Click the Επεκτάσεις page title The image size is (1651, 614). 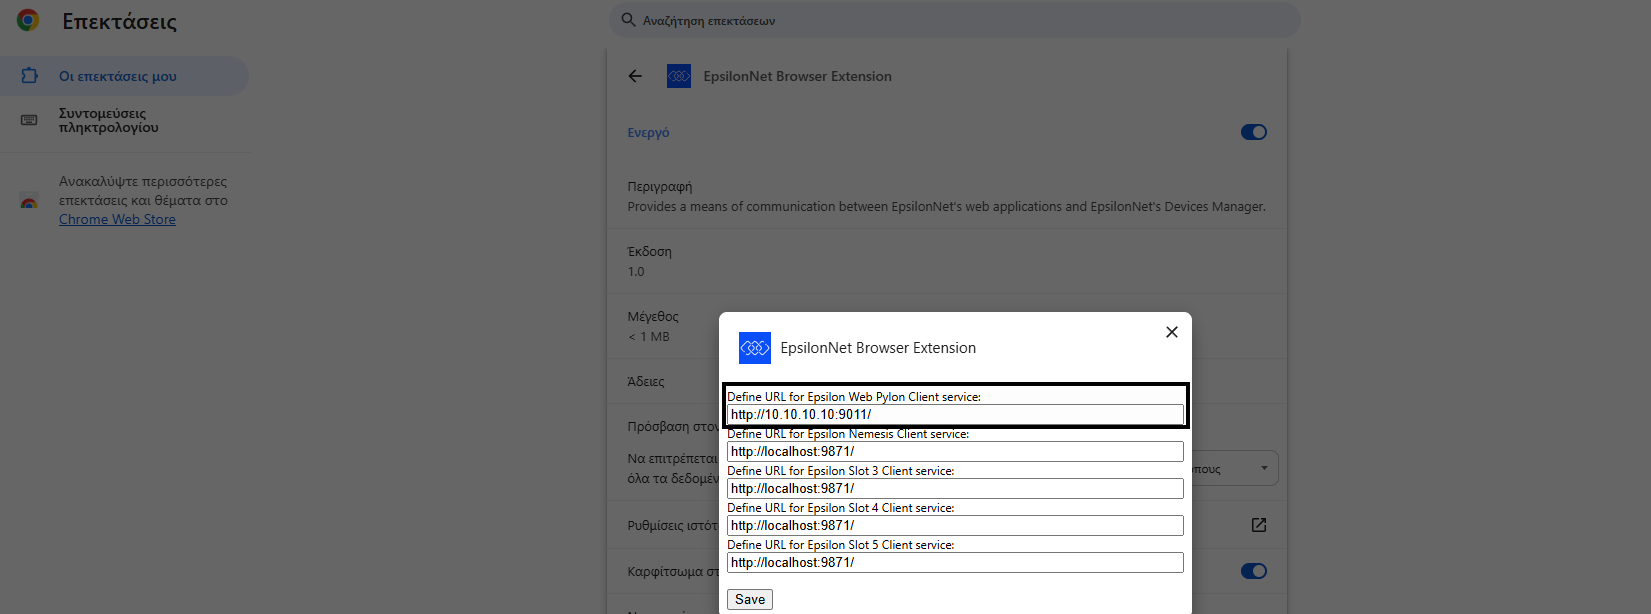click(119, 21)
